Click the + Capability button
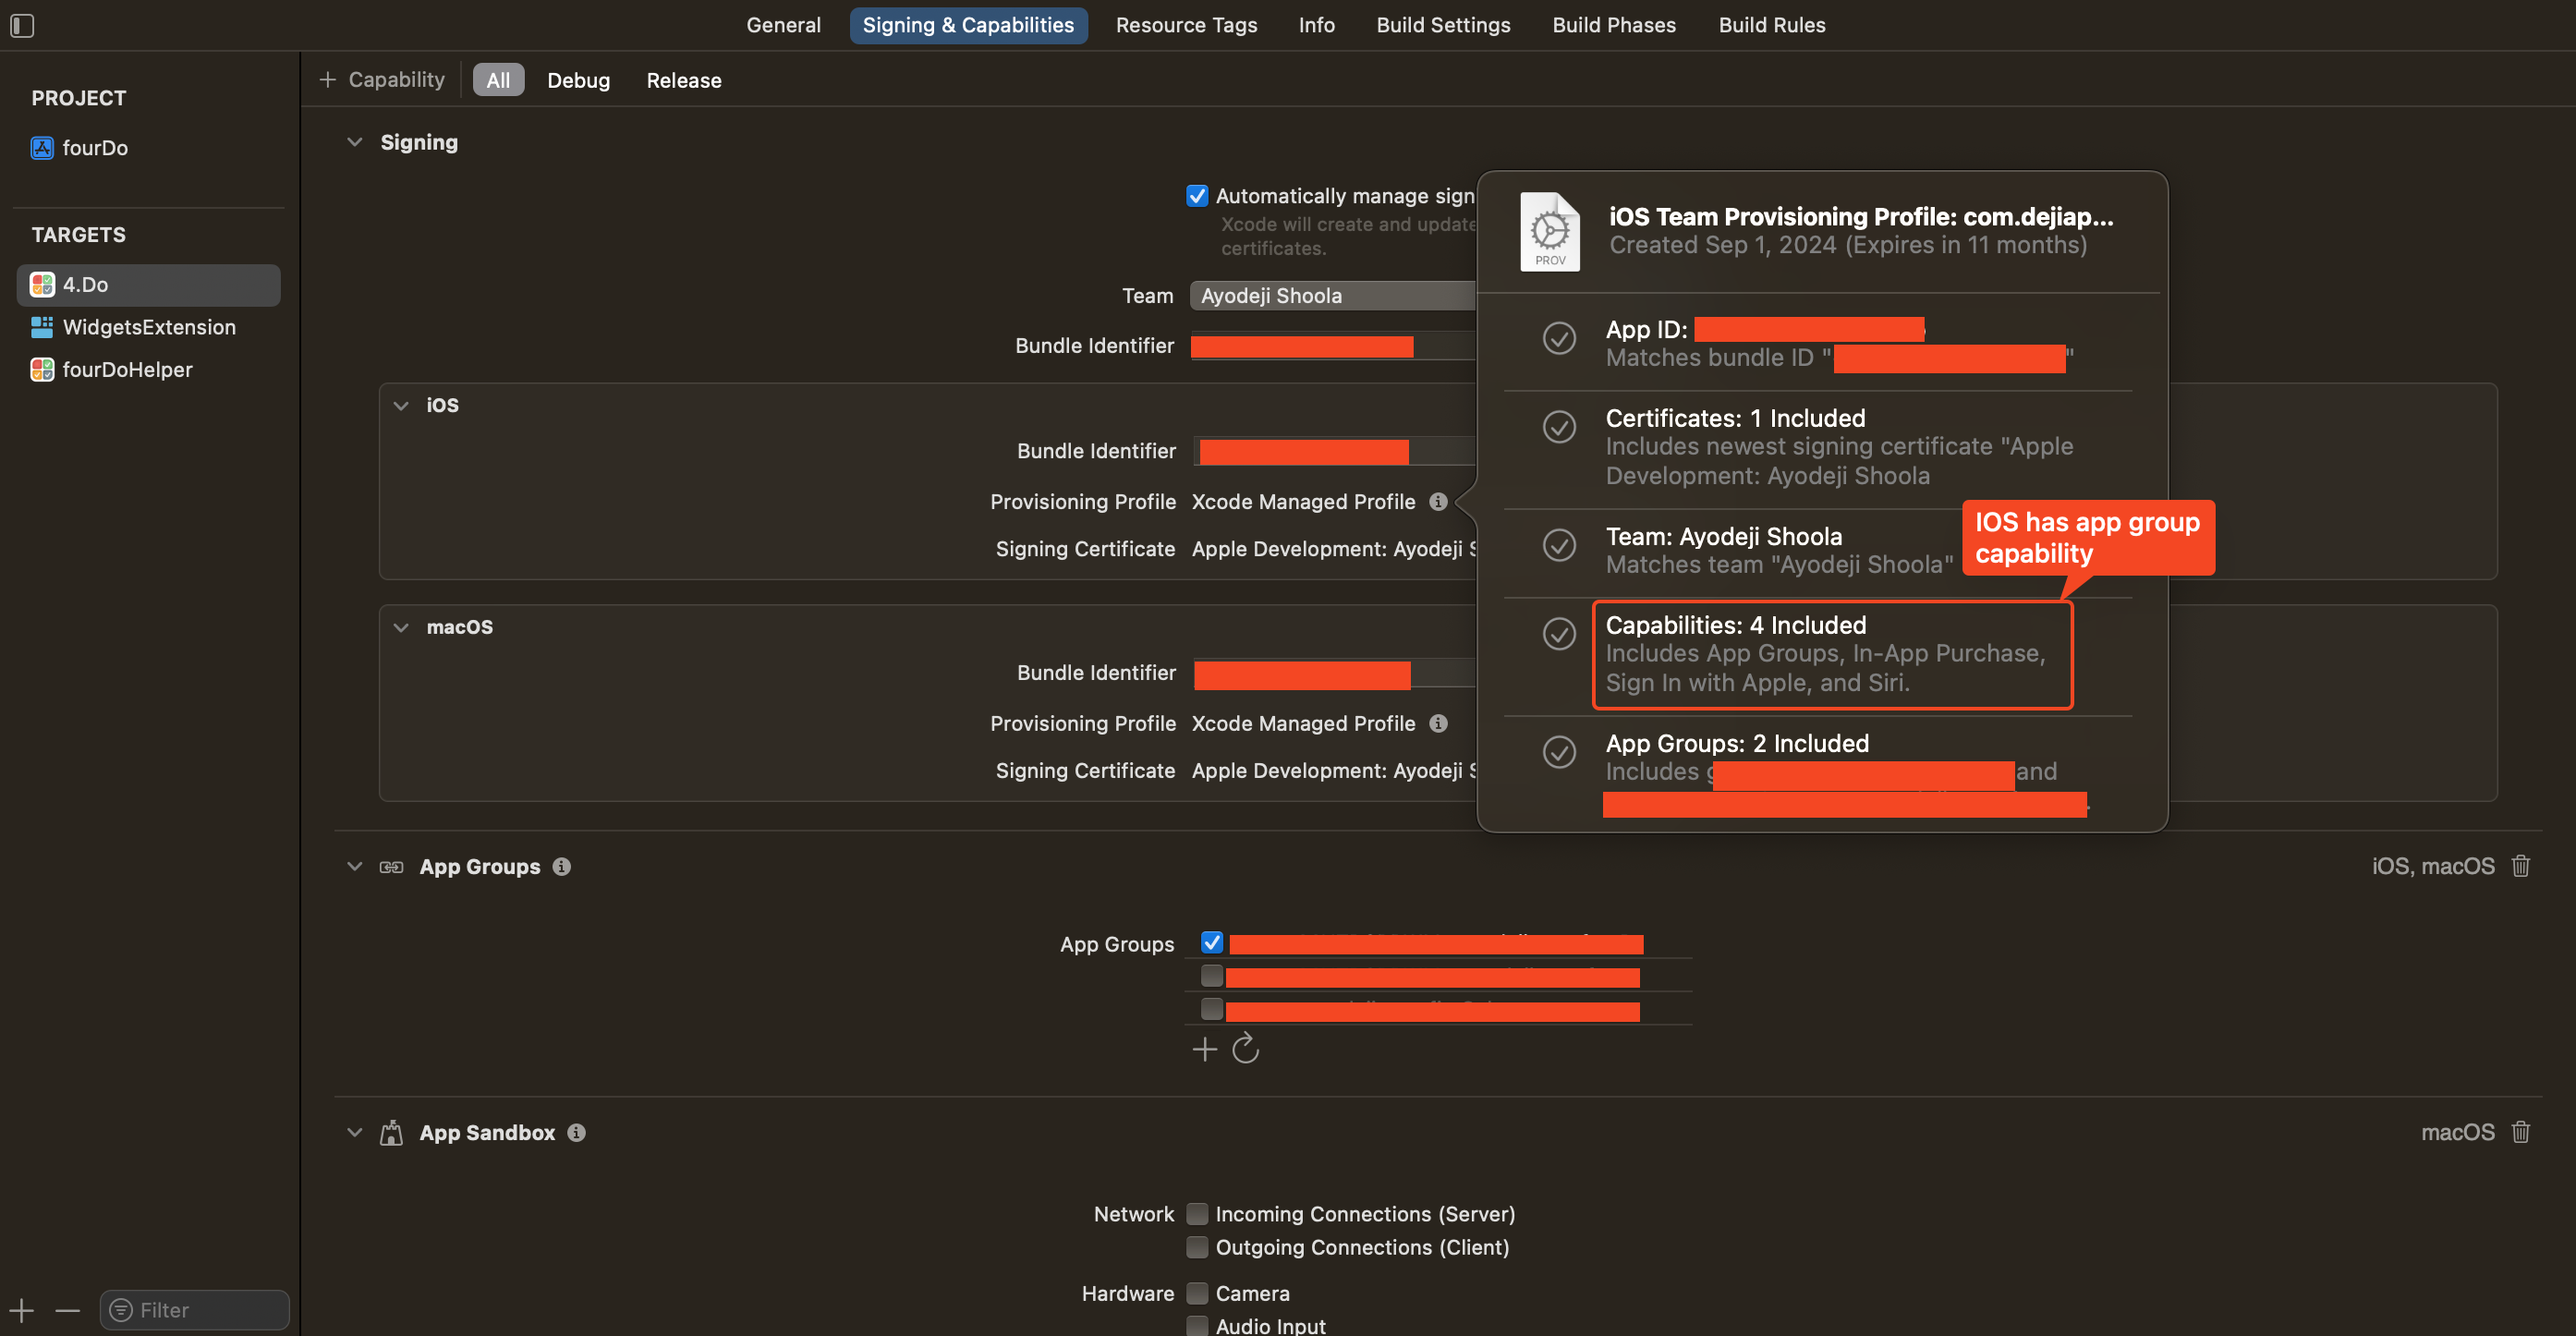This screenshot has height=1336, width=2576. pos(382,80)
